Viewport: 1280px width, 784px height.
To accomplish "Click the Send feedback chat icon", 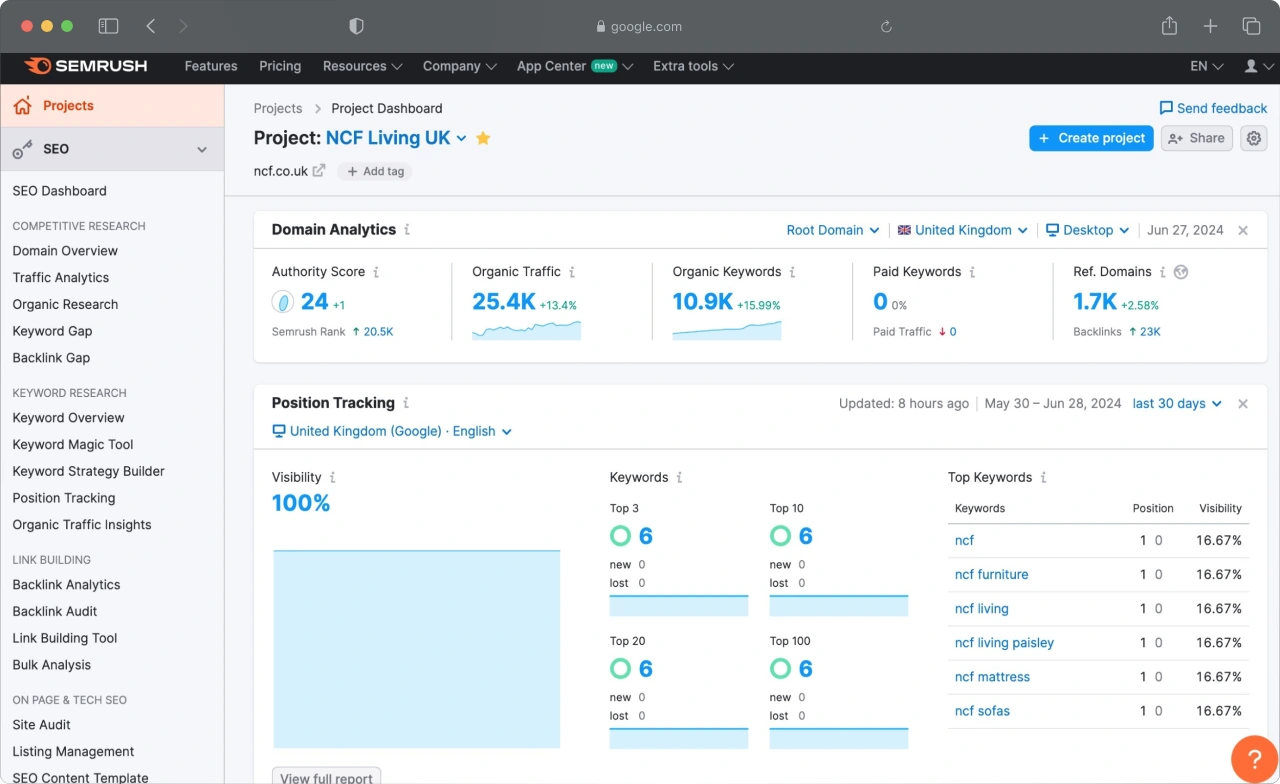I will click(1166, 108).
